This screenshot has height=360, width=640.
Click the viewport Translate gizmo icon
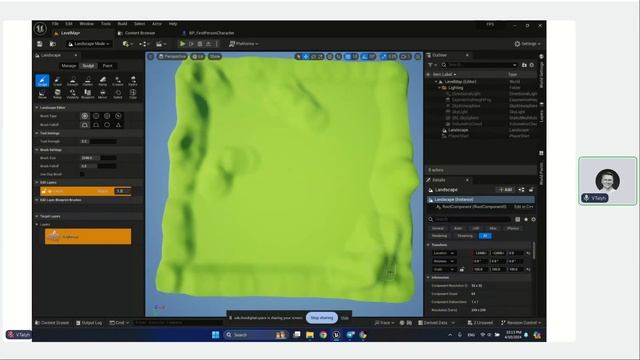tap(306, 56)
